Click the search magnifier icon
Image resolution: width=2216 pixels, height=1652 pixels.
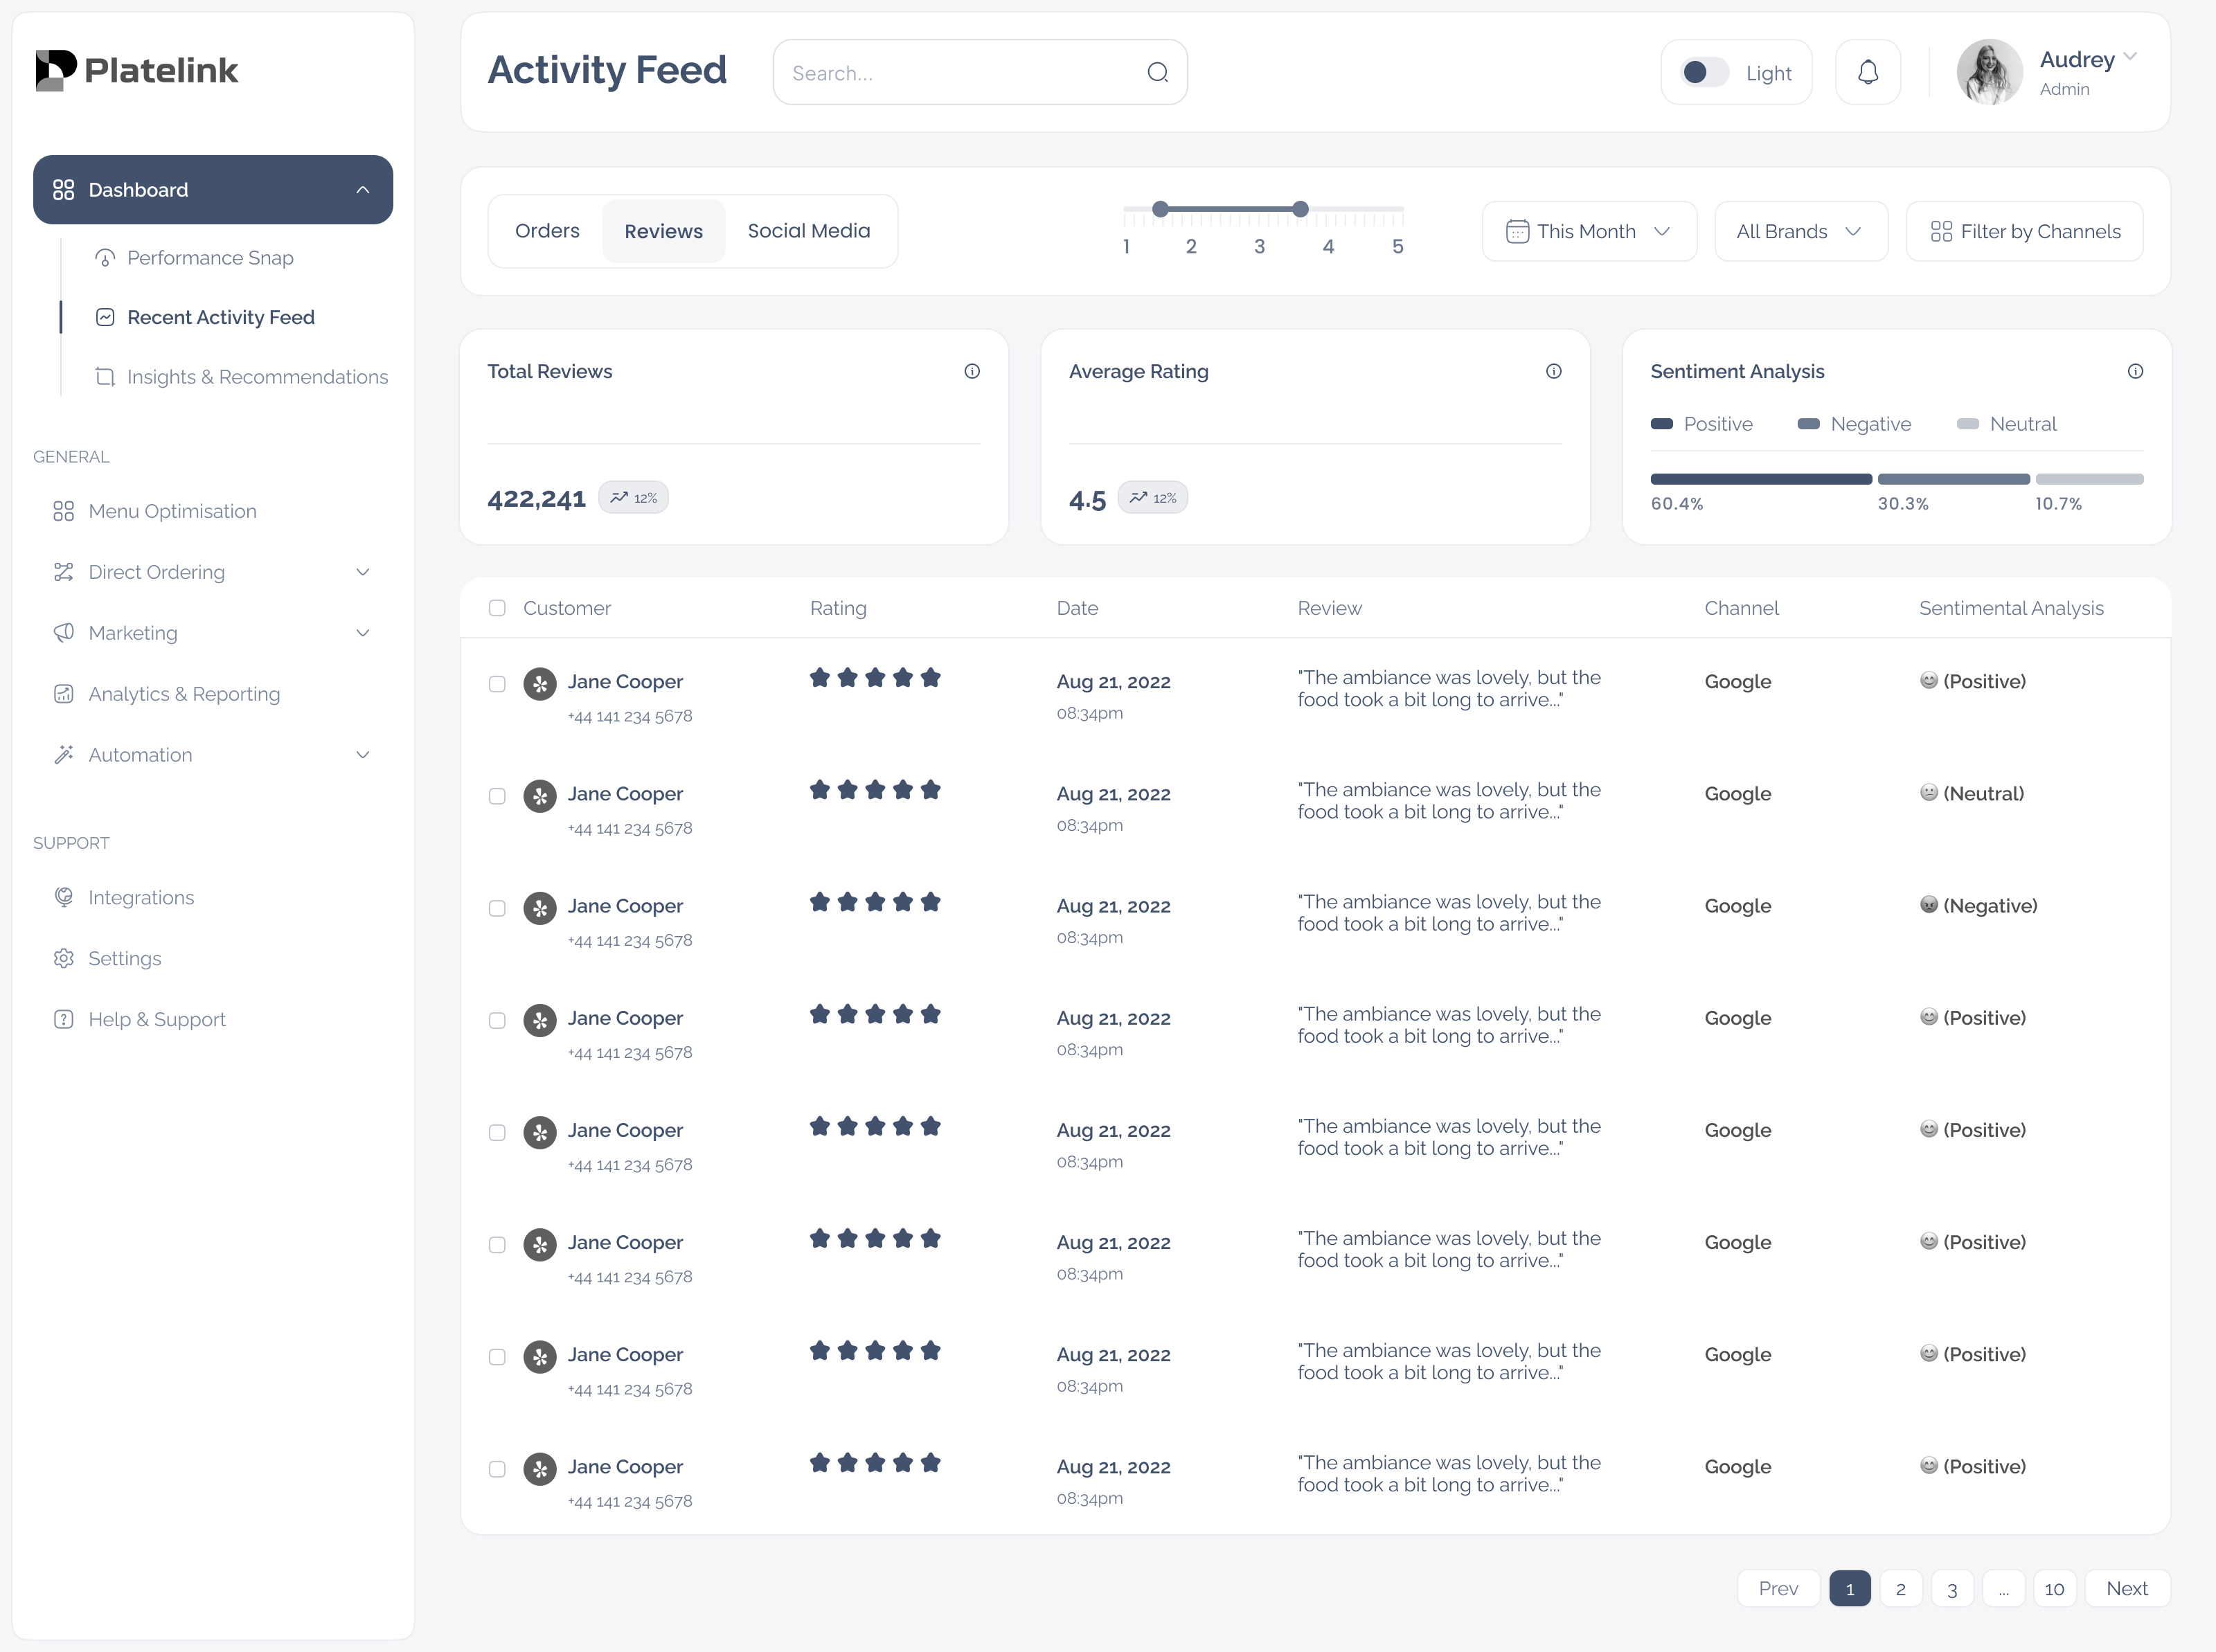1156,72
